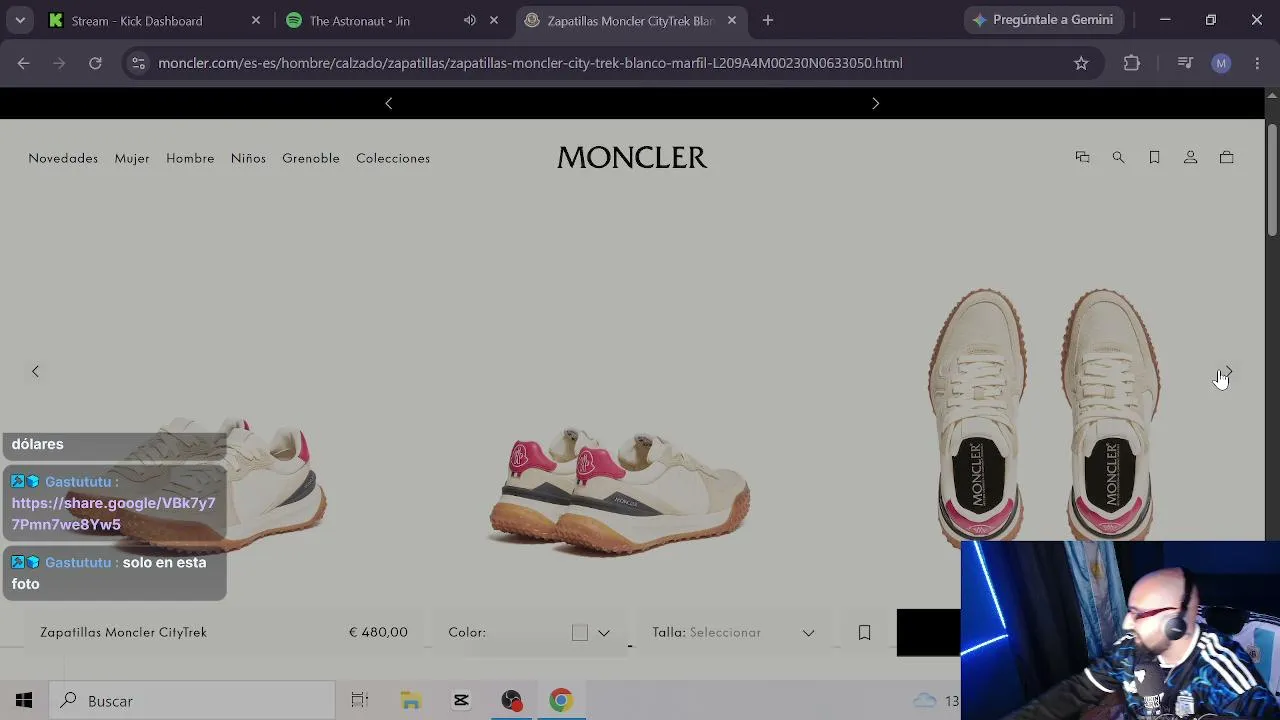Reload the current Moncler page
Image resolution: width=1280 pixels, height=720 pixels.
tap(95, 63)
